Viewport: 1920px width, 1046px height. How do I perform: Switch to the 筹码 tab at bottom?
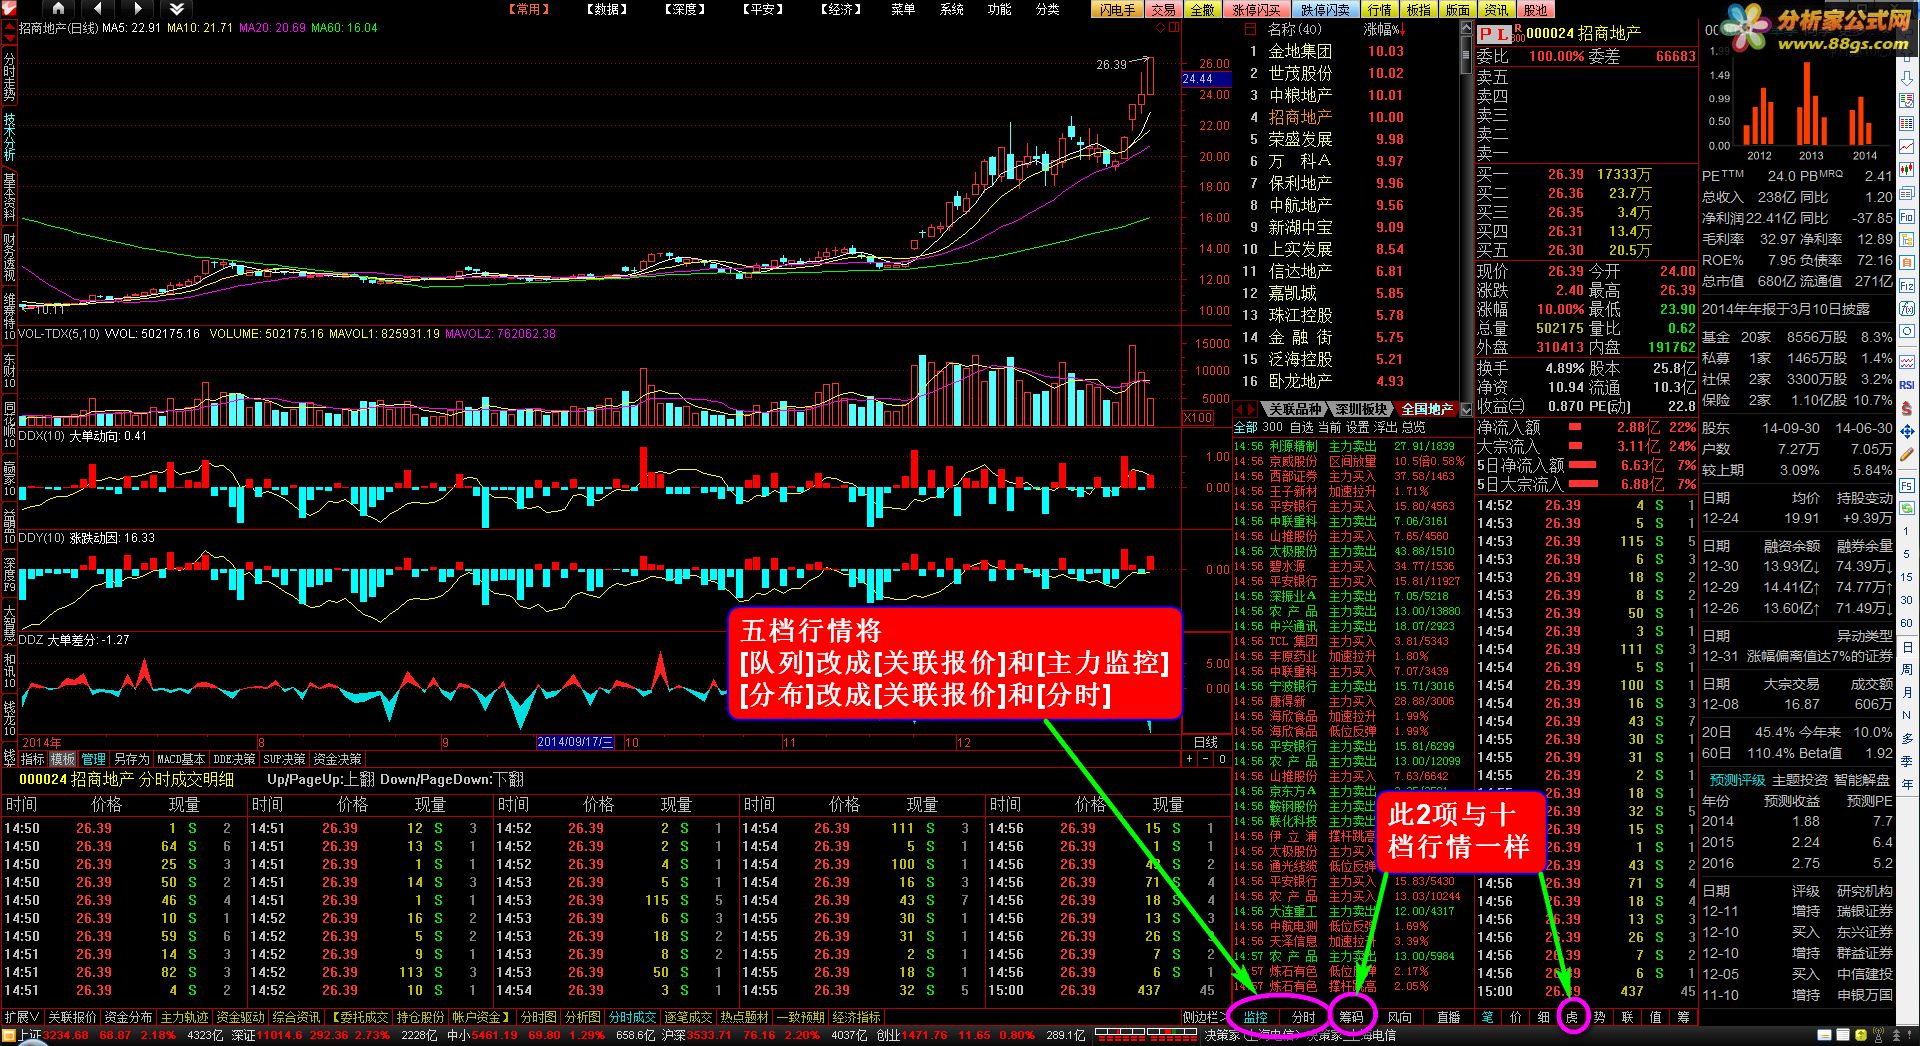(1351, 1017)
